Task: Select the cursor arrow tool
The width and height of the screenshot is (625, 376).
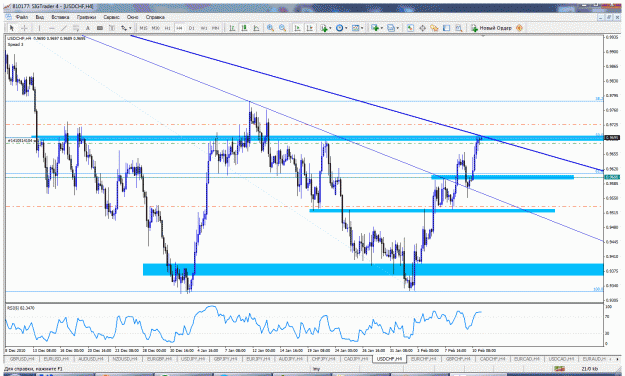Action: pos(12,28)
